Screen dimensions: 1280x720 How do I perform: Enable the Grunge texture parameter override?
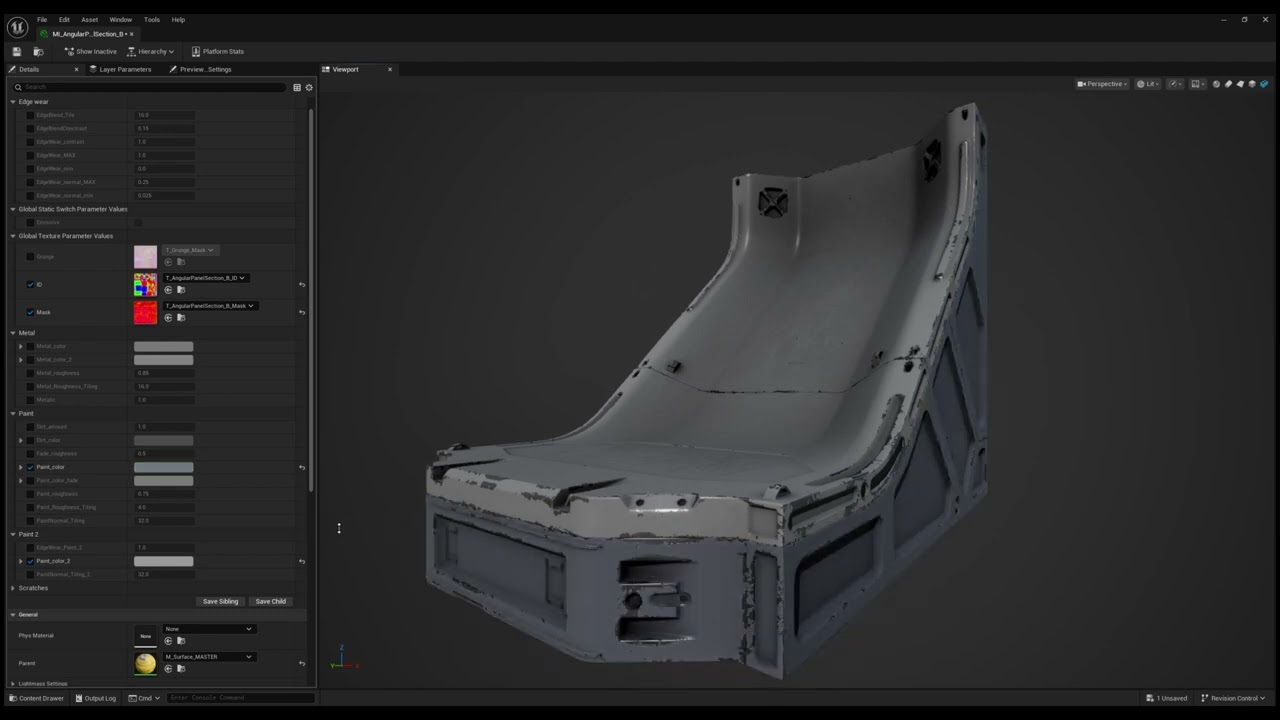[x=30, y=256]
